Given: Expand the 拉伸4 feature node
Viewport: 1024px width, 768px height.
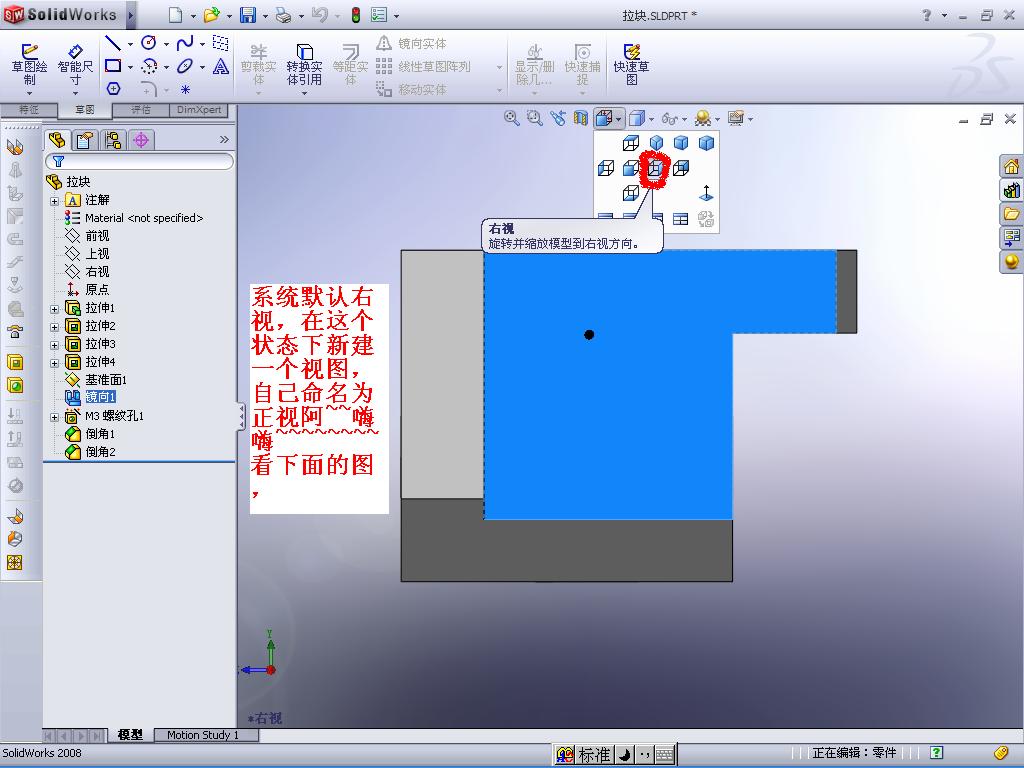Looking at the screenshot, I should (55, 362).
